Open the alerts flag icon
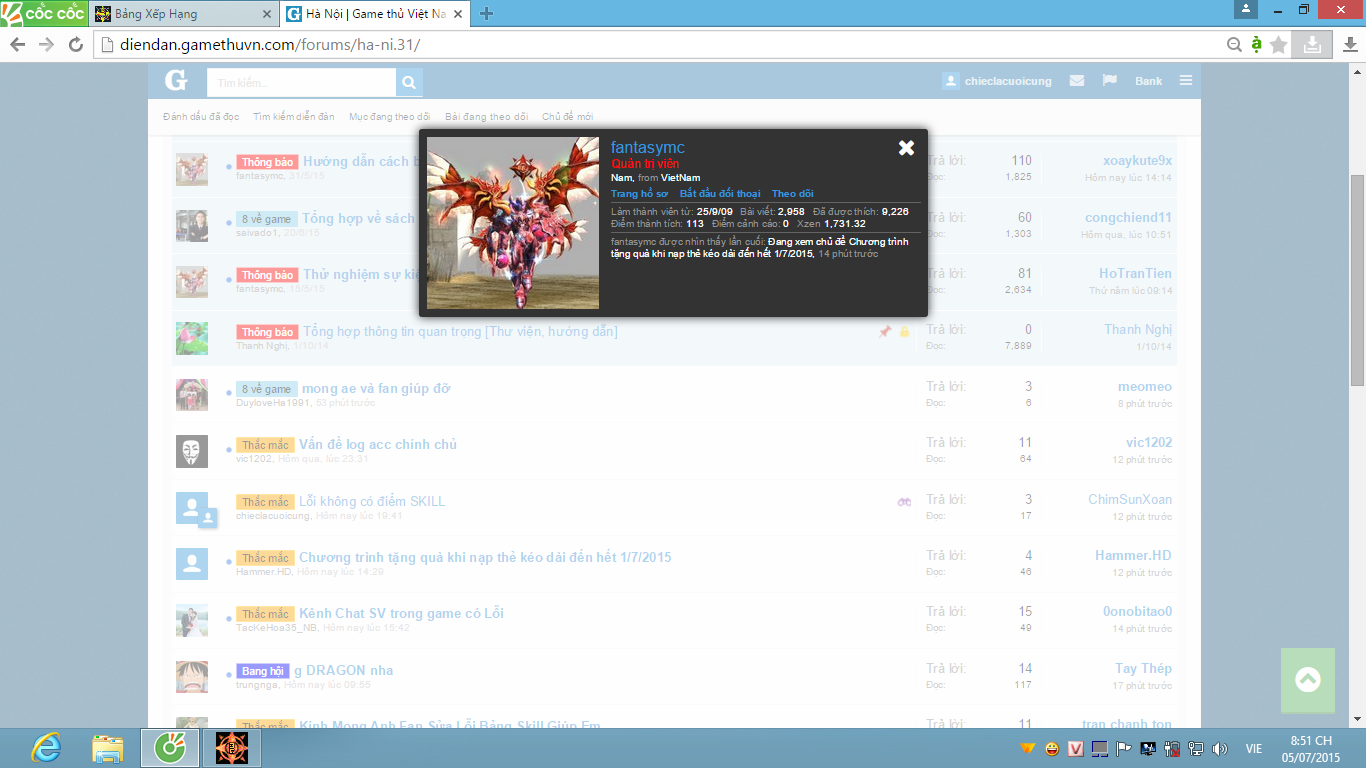The height and width of the screenshot is (768, 1366). click(x=1109, y=81)
